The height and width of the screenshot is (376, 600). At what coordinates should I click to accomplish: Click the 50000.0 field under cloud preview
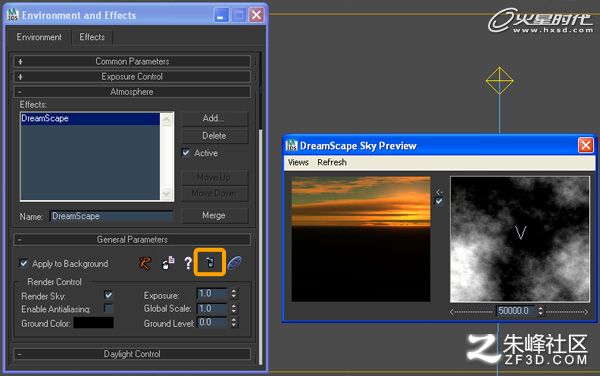[x=516, y=311]
